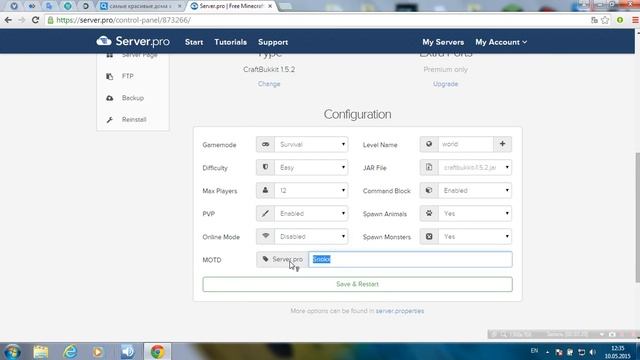
Task: Click the paw icon for Spawn Animals
Action: (429, 213)
